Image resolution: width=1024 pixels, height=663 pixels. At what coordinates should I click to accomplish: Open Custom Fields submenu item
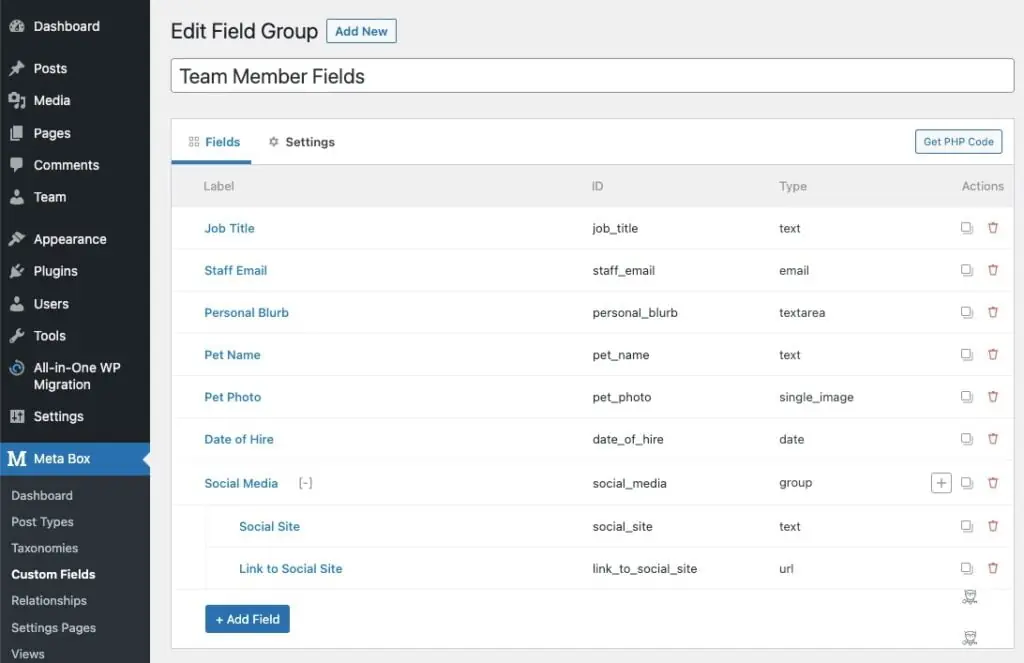point(54,574)
